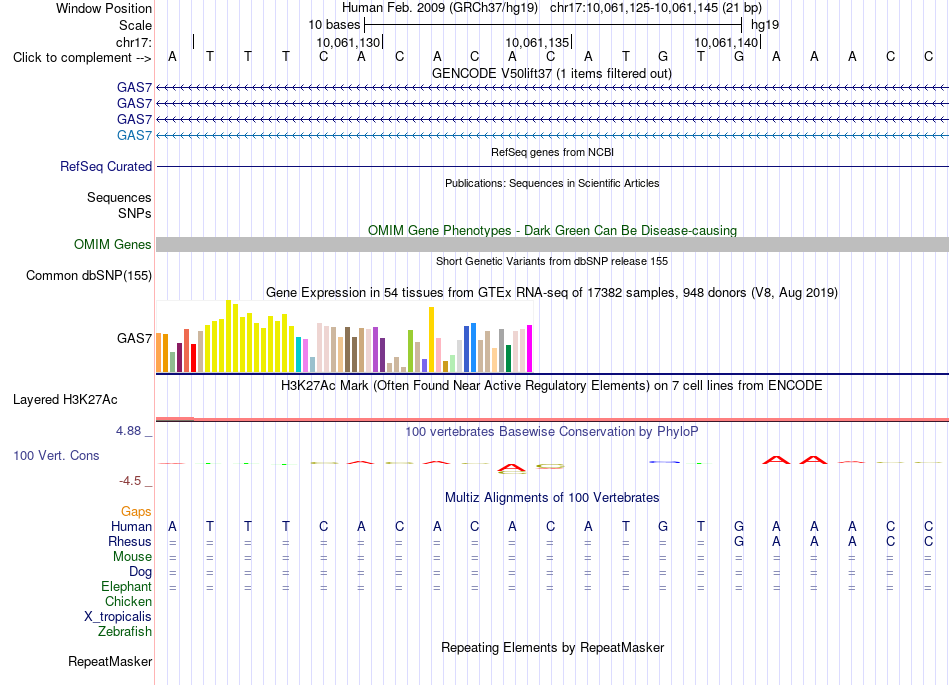Open the GTEx Gene Expression track title
Viewport: 950px width, 685px height.
point(552,293)
